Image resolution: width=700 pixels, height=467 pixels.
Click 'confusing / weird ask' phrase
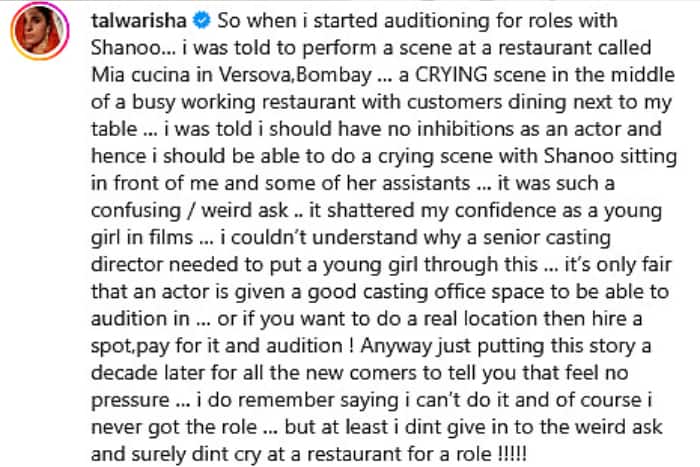click(189, 210)
